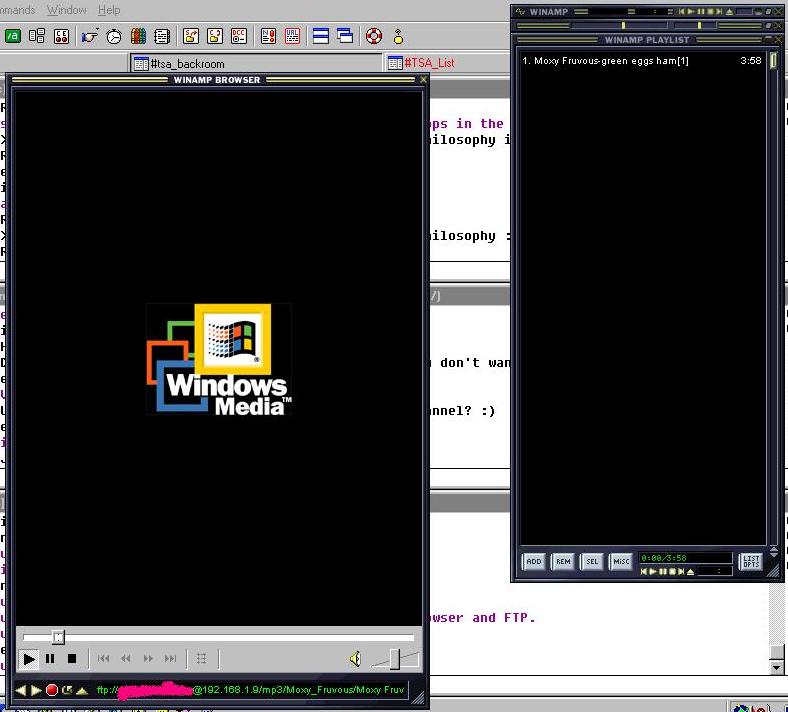788x712 pixels.
Task: Click the Windows Media volume slider
Action: (395, 659)
